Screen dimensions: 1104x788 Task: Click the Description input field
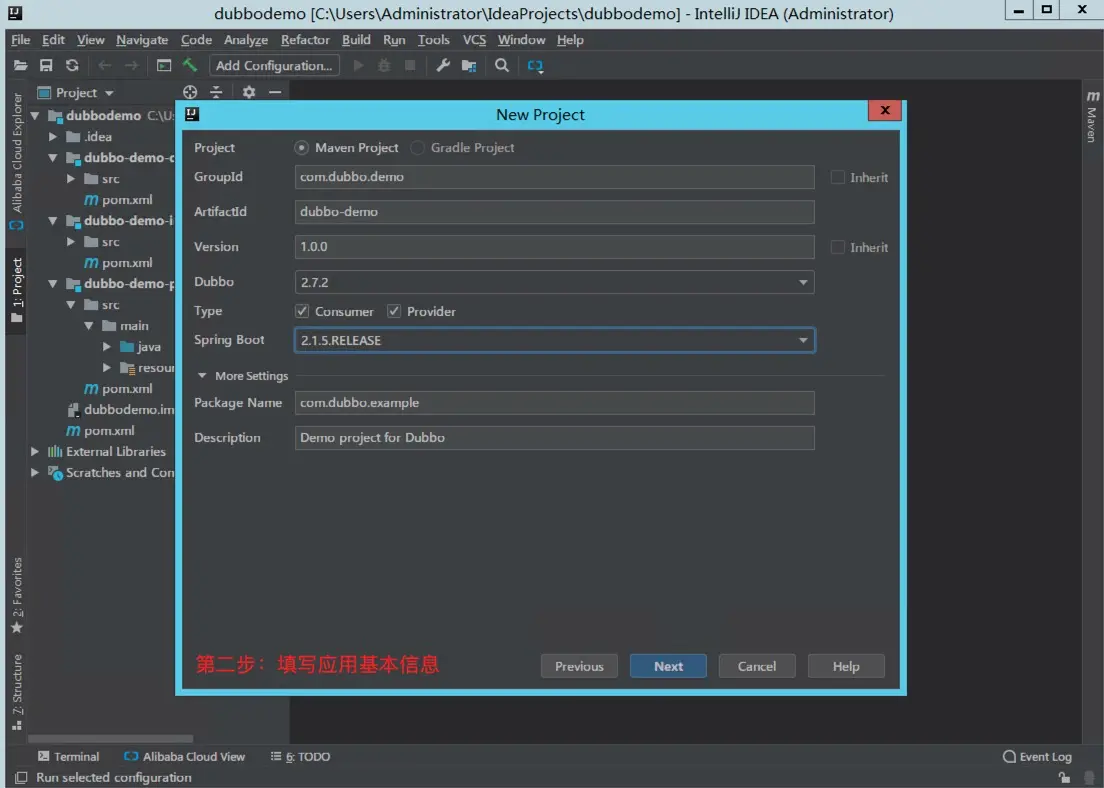coord(554,438)
